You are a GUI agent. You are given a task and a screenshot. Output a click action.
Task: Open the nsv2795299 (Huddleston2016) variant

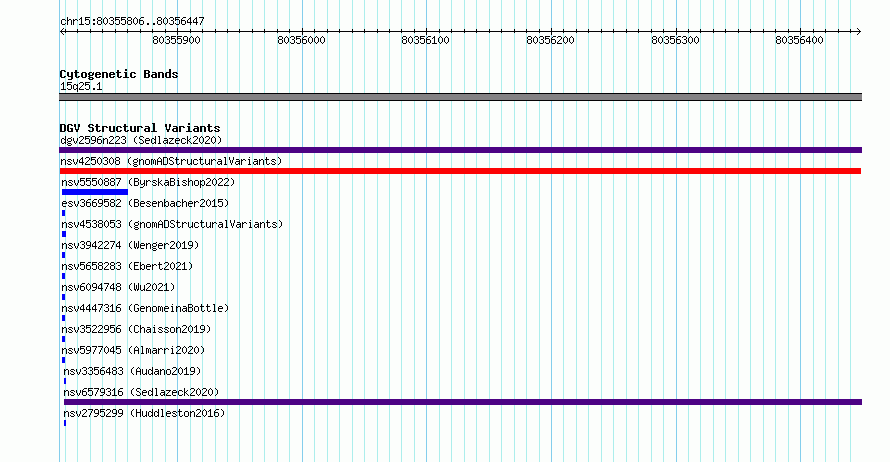[x=144, y=413]
